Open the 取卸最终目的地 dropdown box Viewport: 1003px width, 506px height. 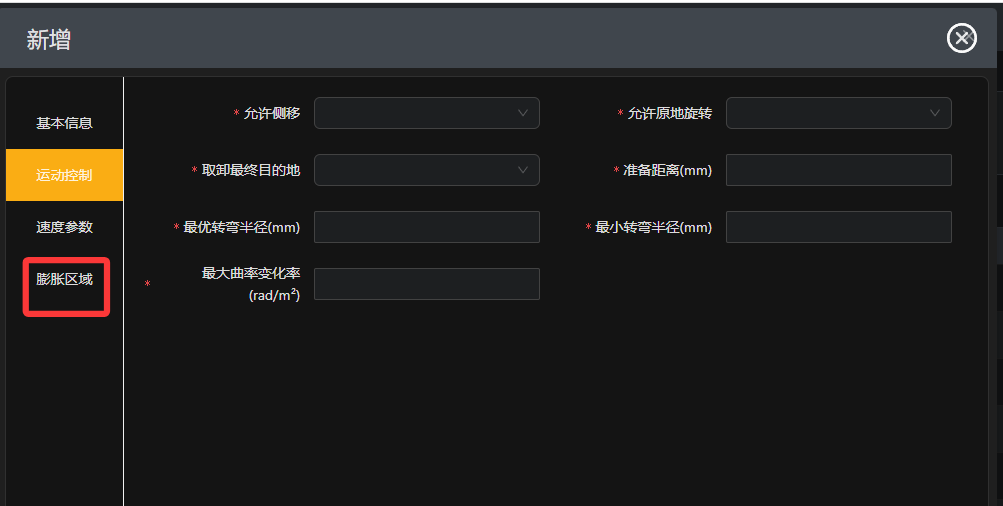click(x=427, y=170)
